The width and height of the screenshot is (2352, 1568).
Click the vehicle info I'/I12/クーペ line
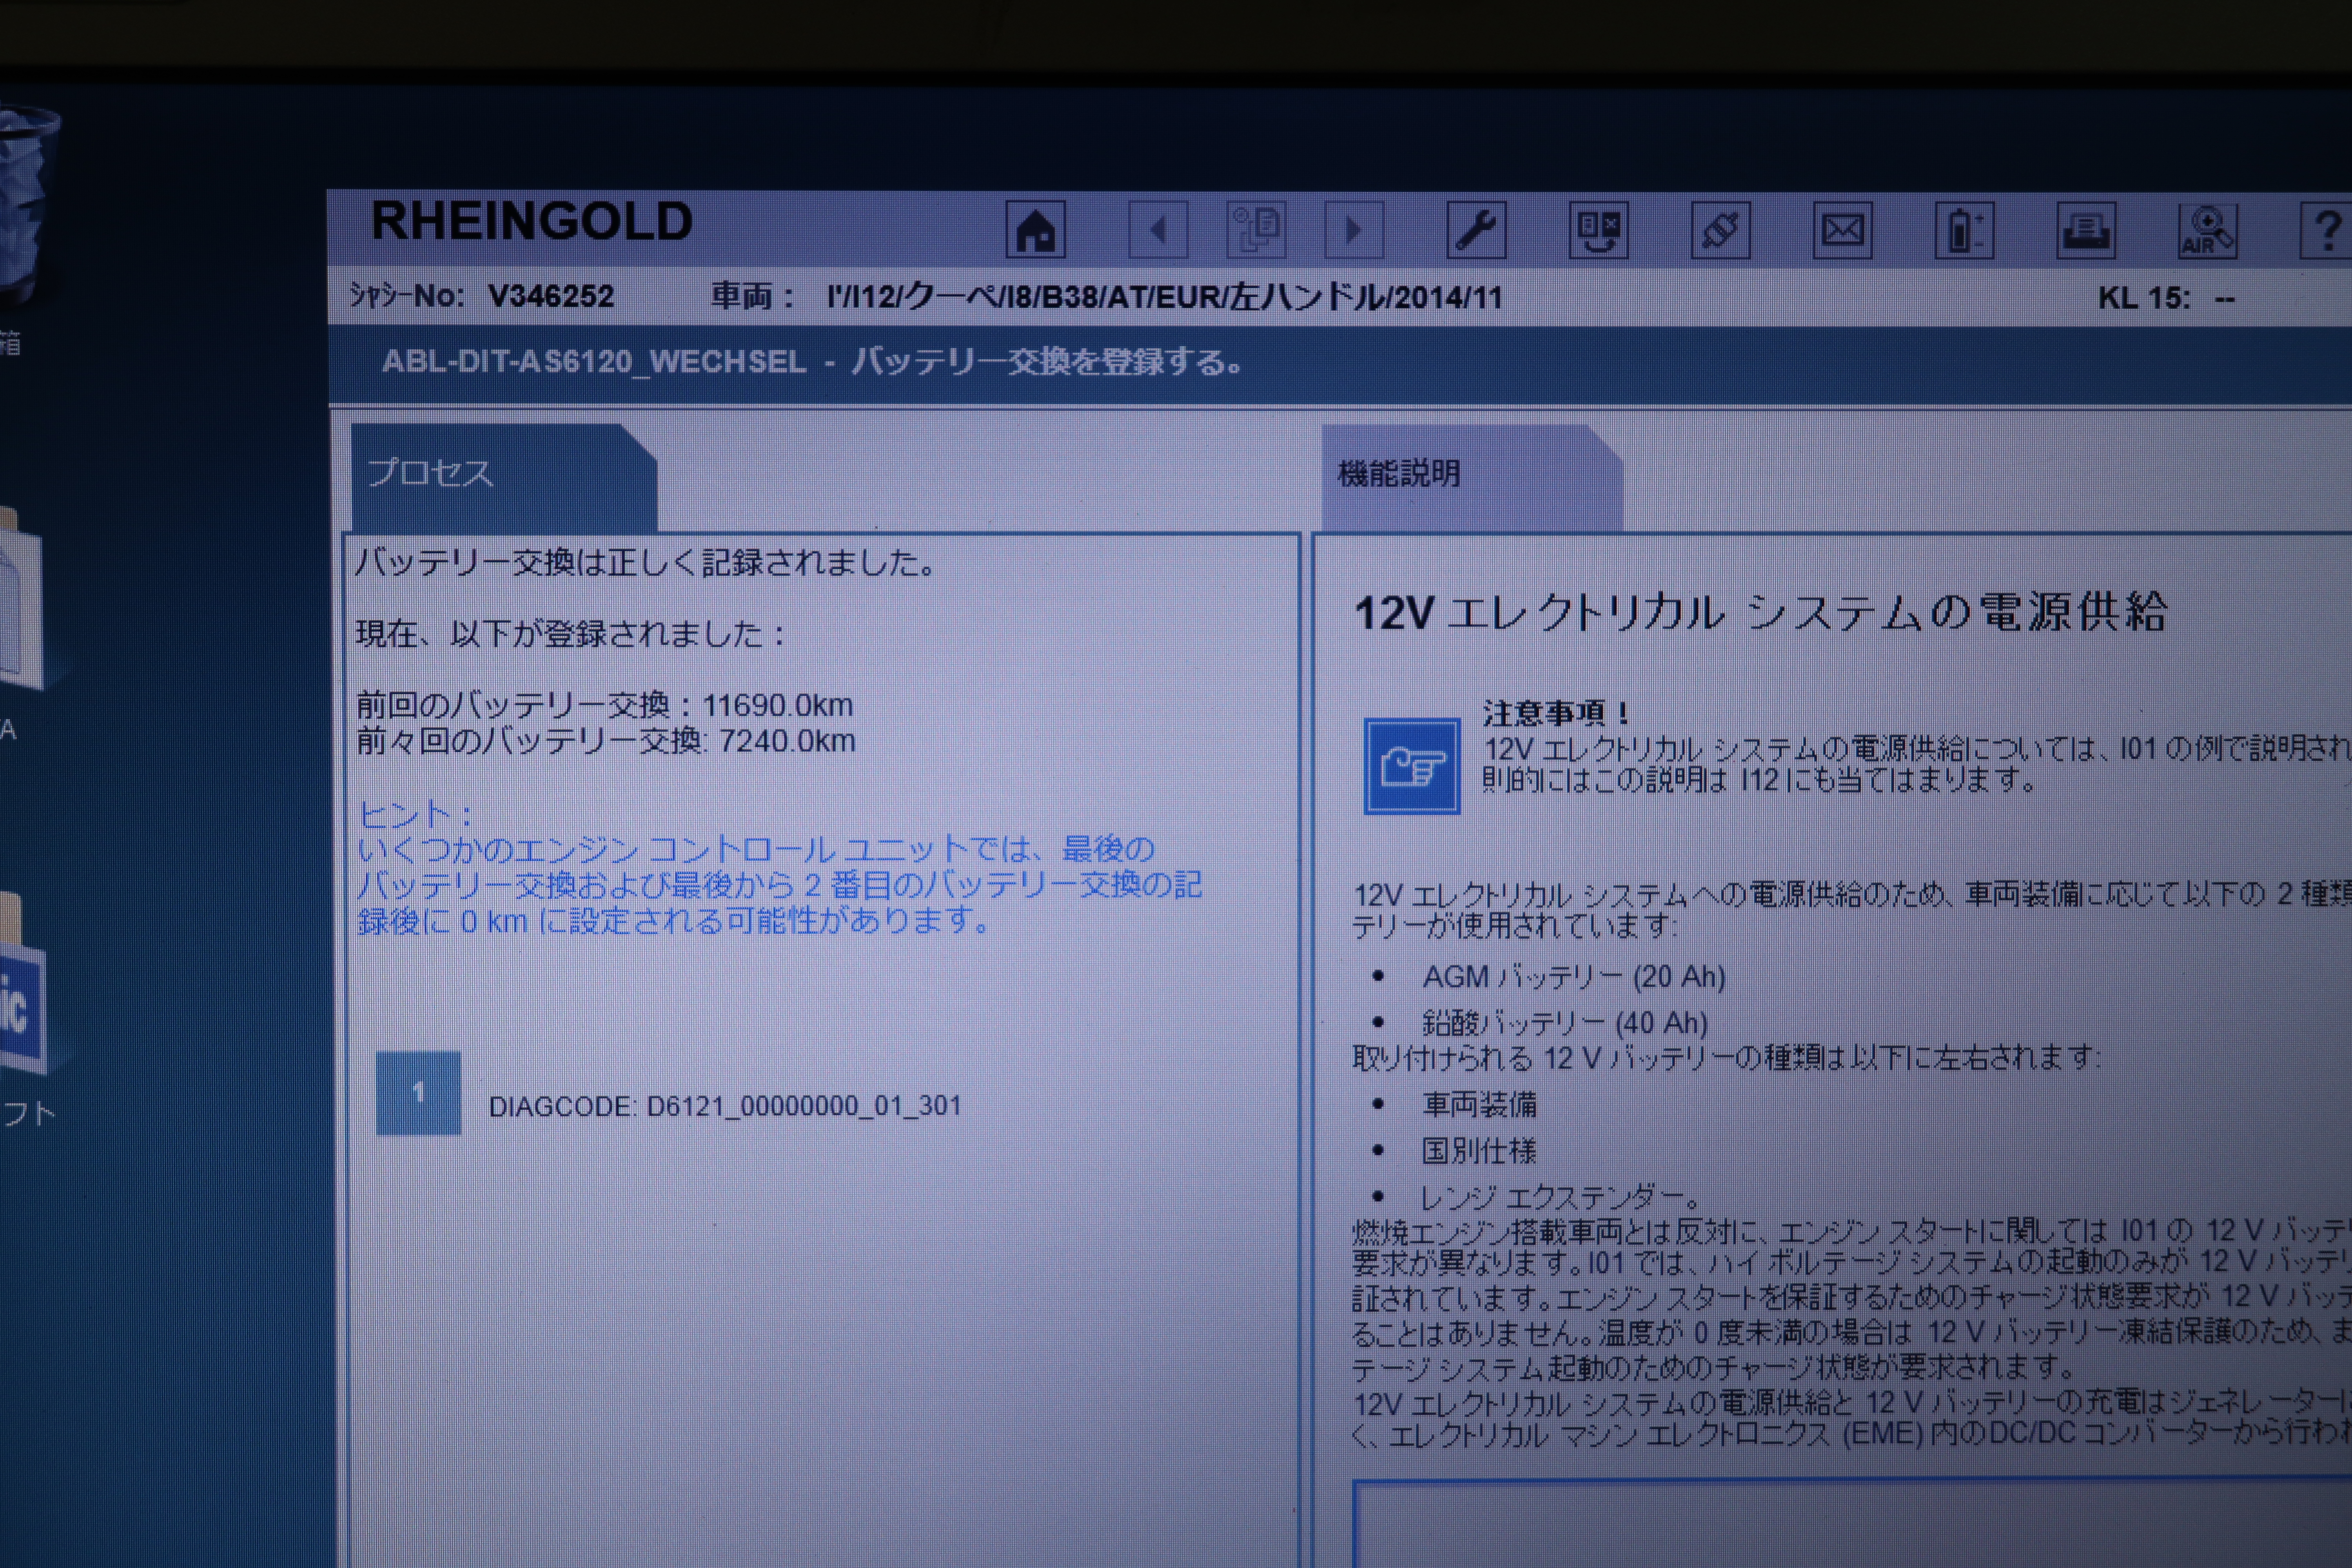point(1164,297)
